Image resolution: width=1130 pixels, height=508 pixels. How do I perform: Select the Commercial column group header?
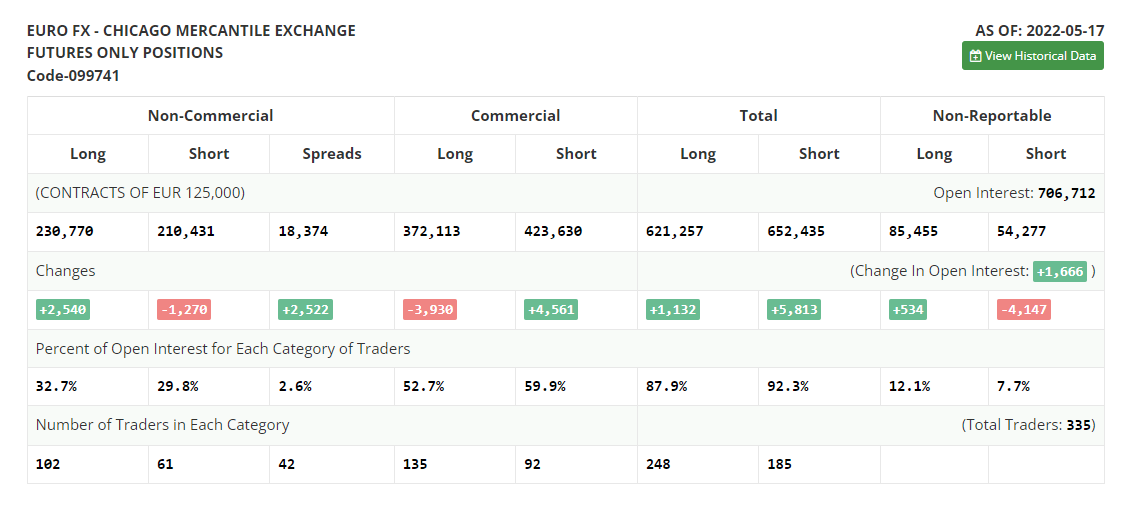(515, 115)
